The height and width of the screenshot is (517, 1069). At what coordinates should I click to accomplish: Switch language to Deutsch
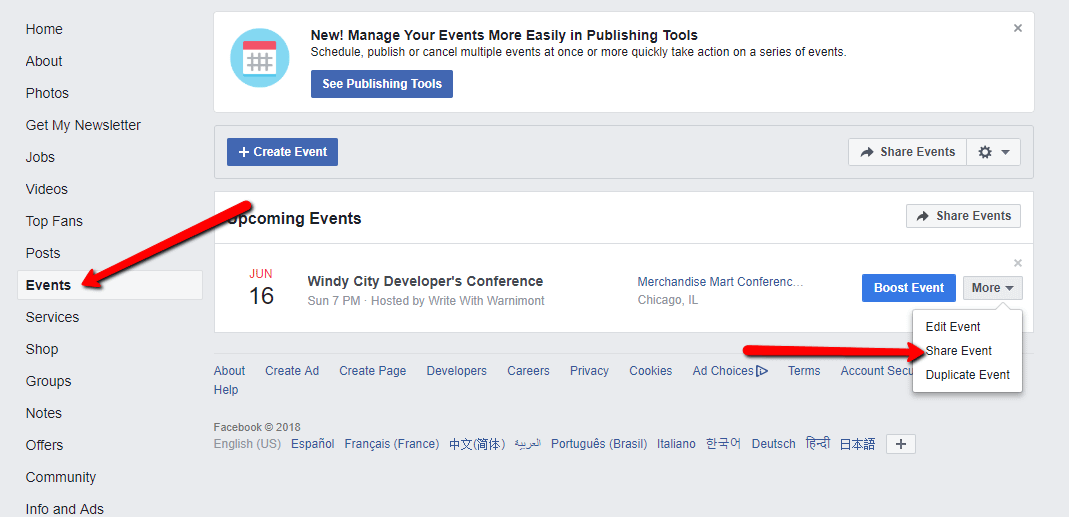pos(774,444)
